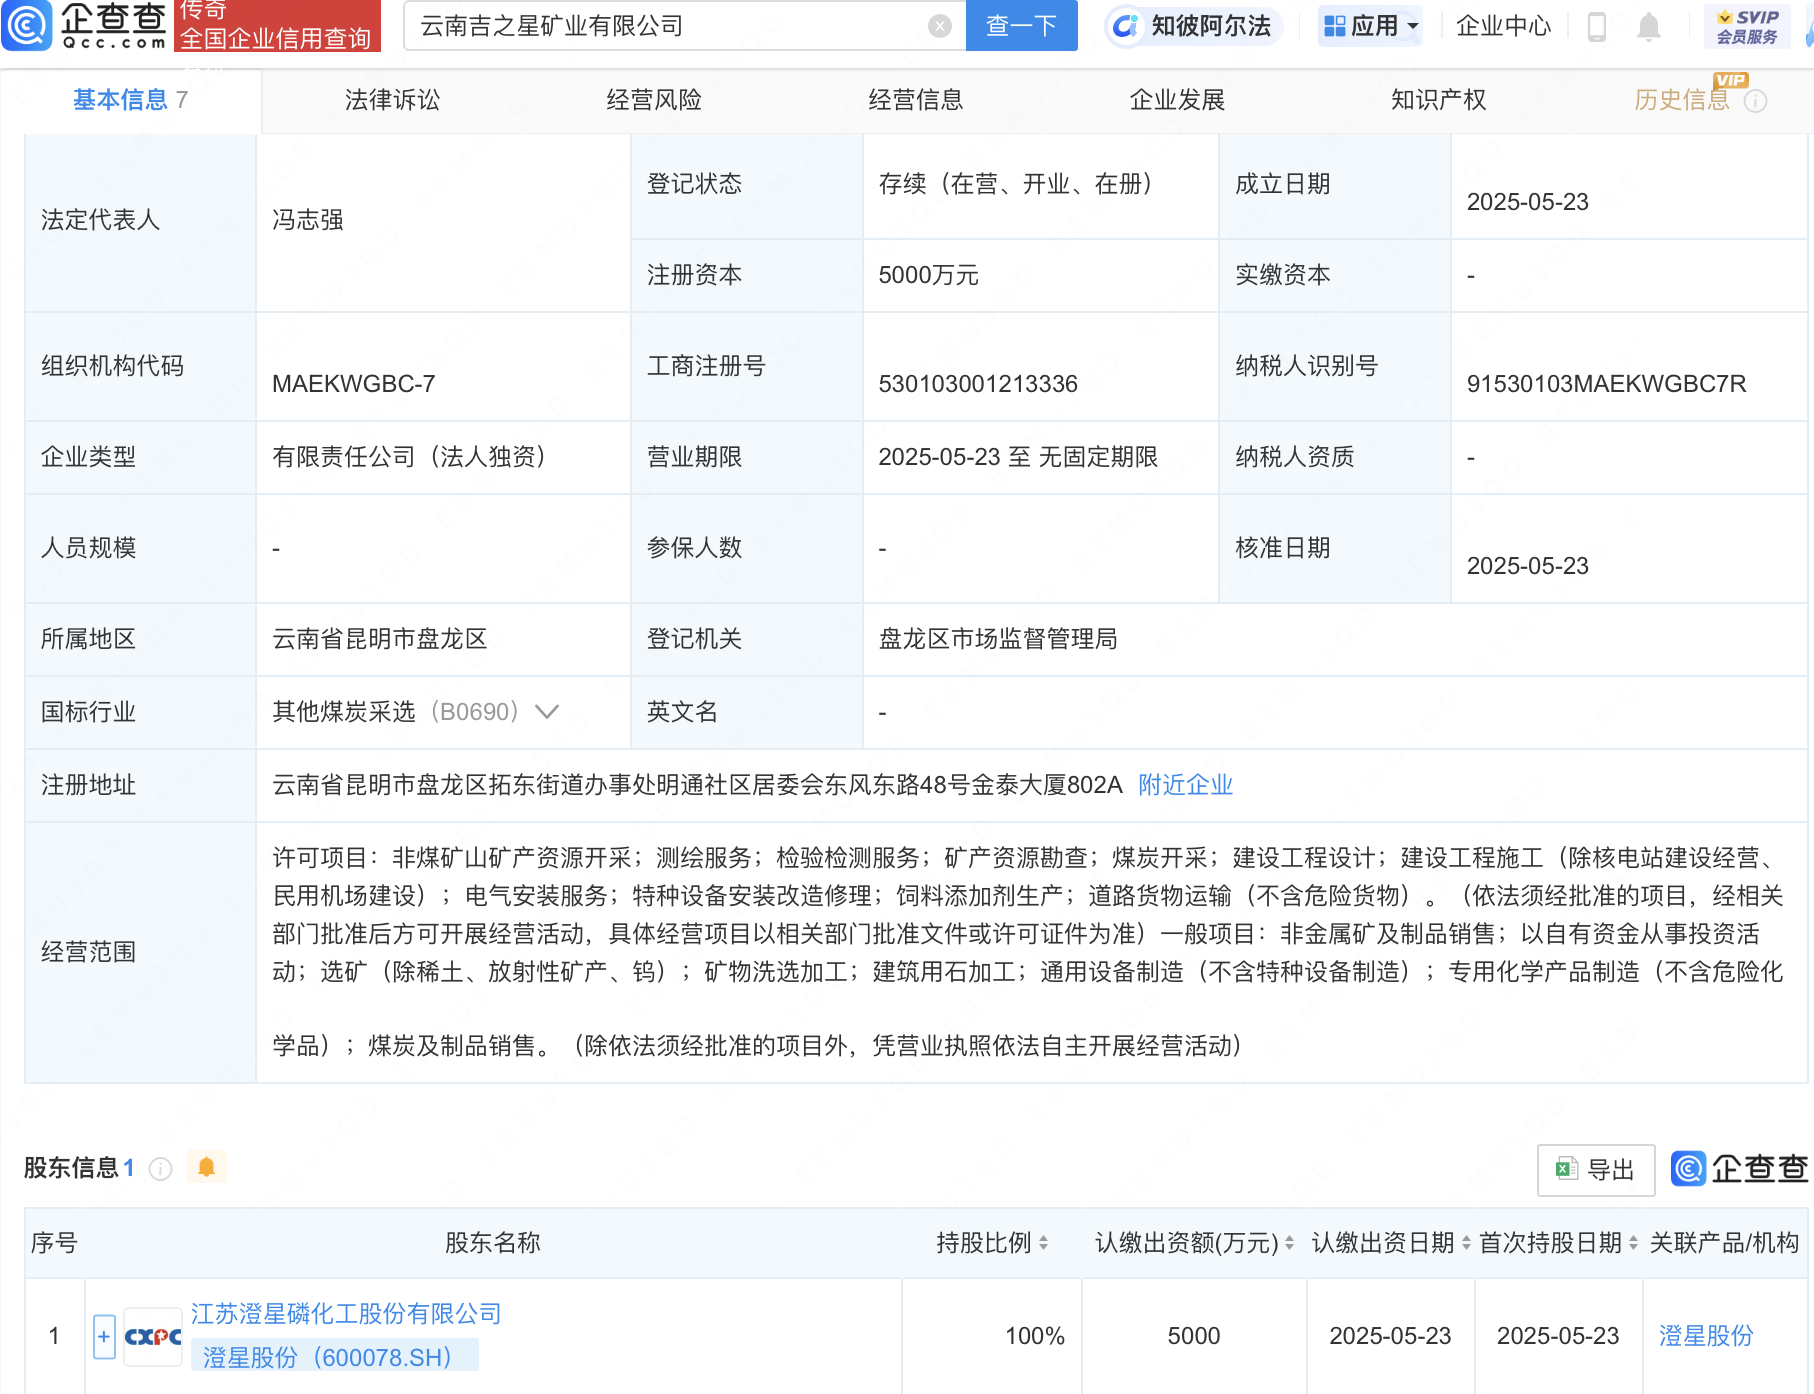Clear the search box with the x icon
Screen dimensions: 1814x1394
pos(939,26)
